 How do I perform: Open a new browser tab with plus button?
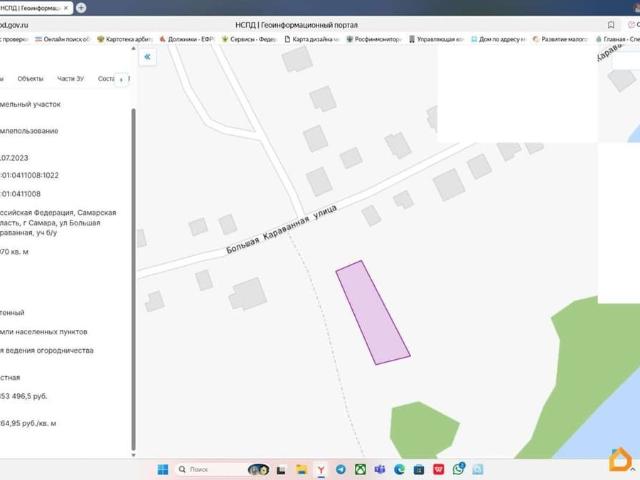81,7
